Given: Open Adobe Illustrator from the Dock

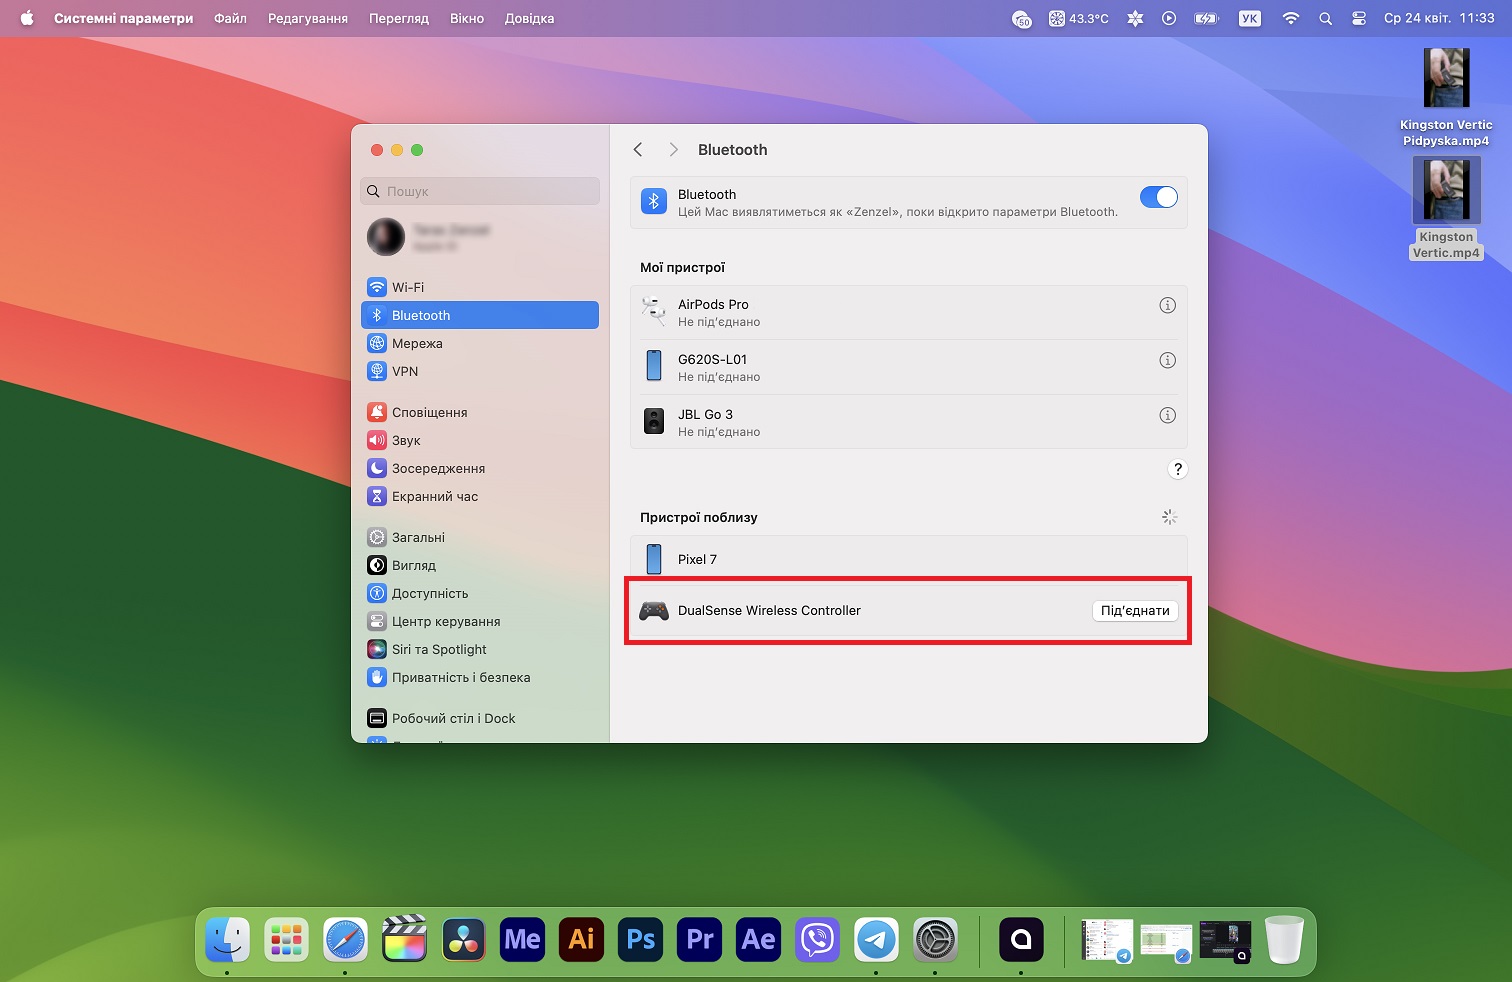Looking at the screenshot, I should pyautogui.click(x=581, y=940).
